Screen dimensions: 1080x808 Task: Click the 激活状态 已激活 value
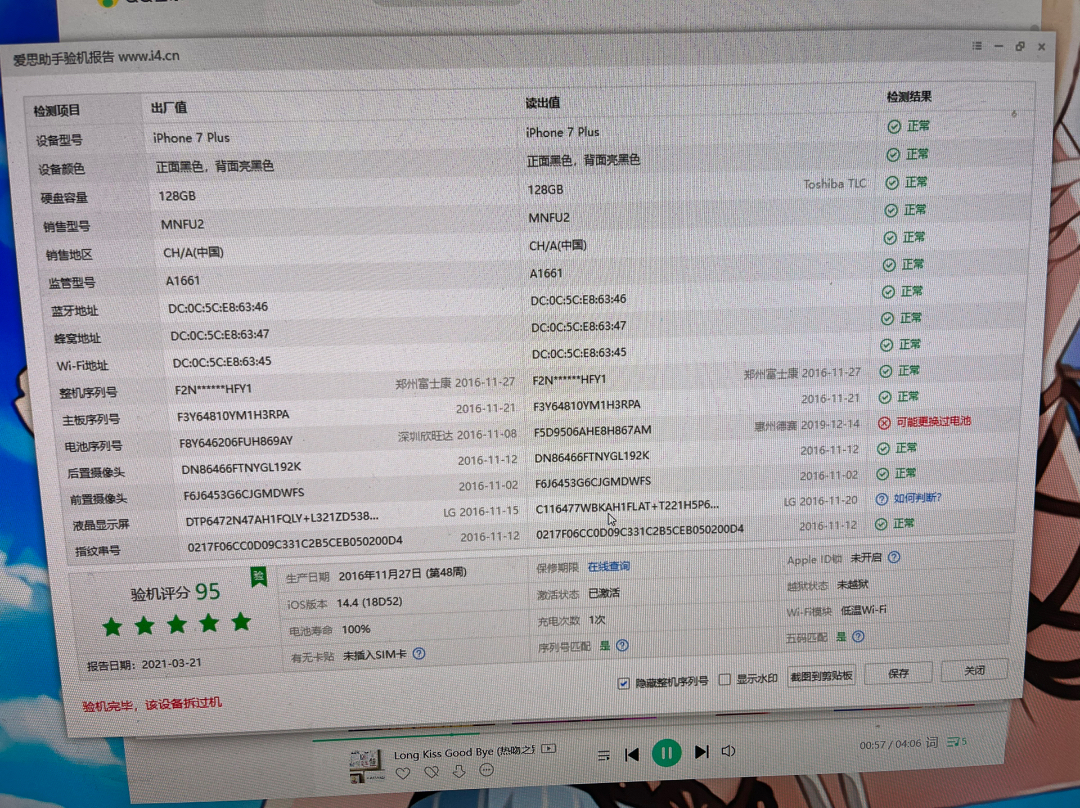click(604, 593)
